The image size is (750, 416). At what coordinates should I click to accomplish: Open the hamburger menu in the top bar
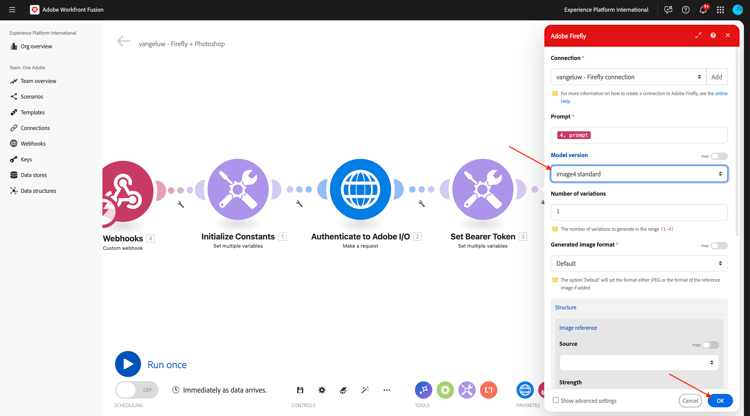(12, 10)
